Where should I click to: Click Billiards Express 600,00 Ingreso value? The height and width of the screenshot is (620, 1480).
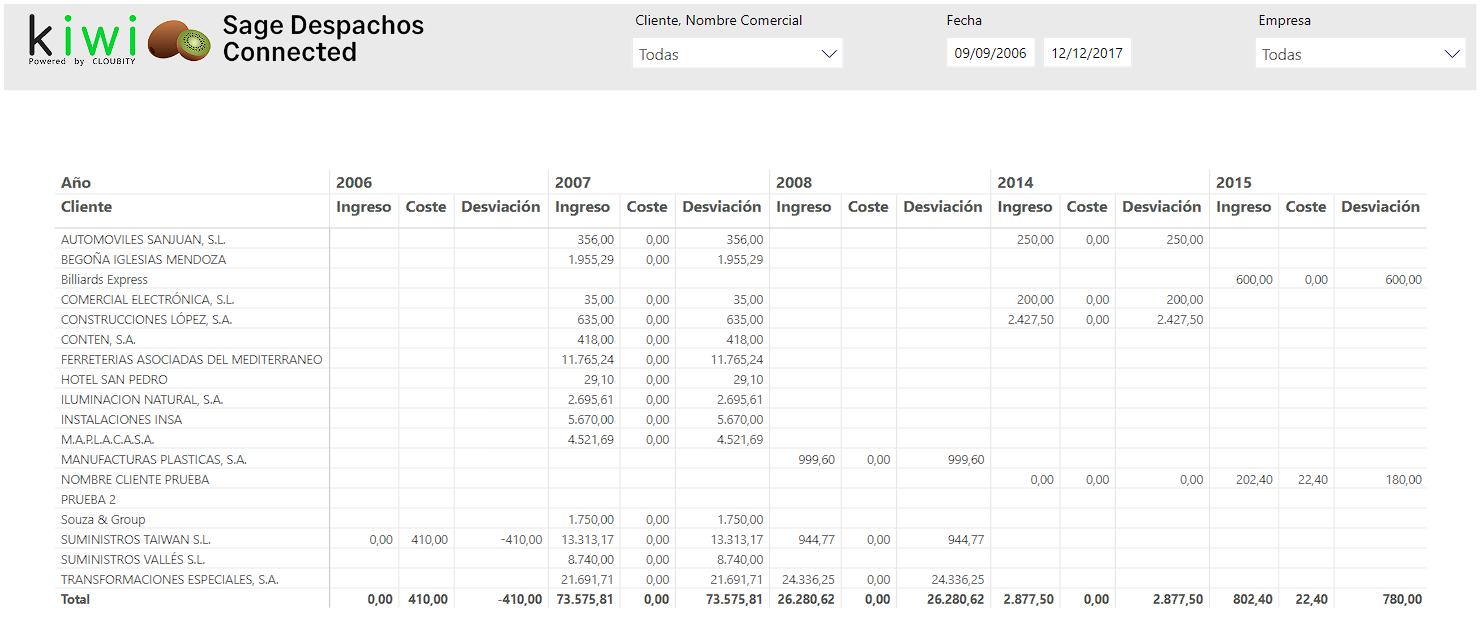(x=1254, y=280)
